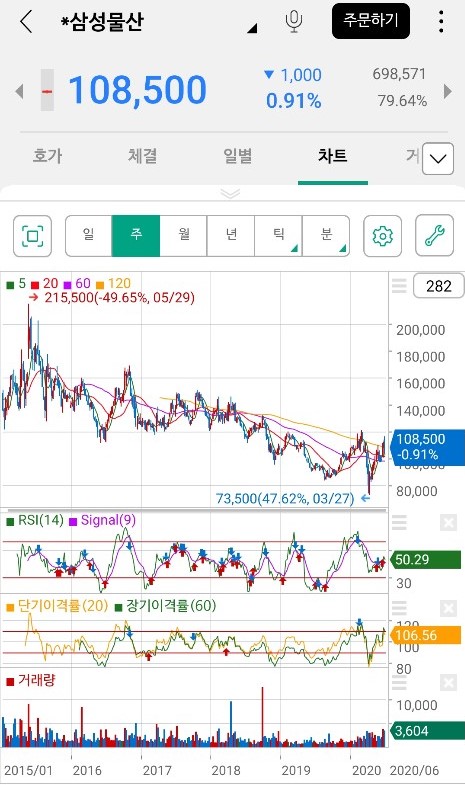Tap the green 5 moving average legend
This screenshot has height=785, width=465.
point(17,284)
